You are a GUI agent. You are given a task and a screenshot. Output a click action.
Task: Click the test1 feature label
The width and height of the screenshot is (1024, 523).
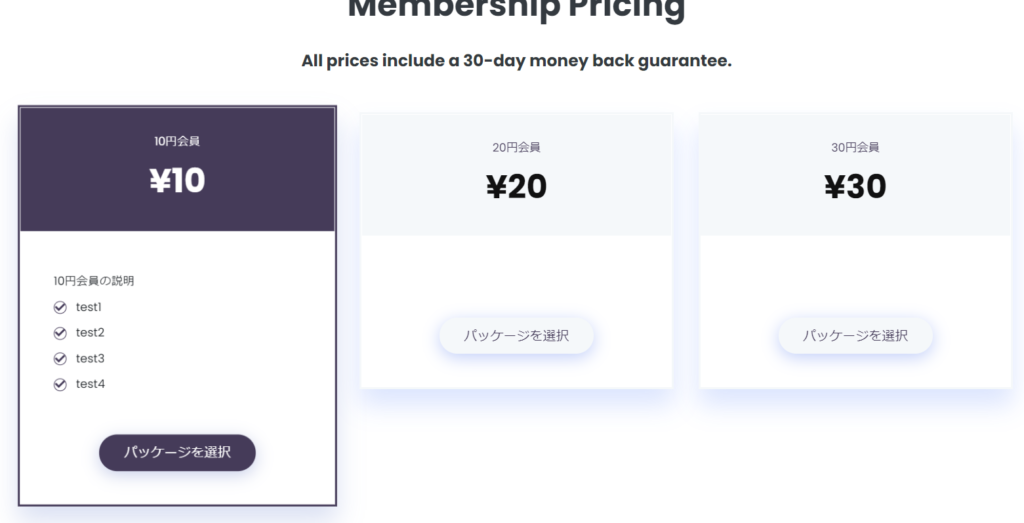[89, 307]
